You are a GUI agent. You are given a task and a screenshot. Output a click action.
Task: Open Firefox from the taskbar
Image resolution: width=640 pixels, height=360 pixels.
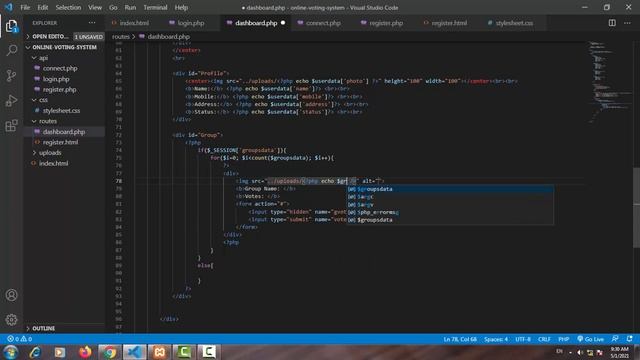click(85, 352)
